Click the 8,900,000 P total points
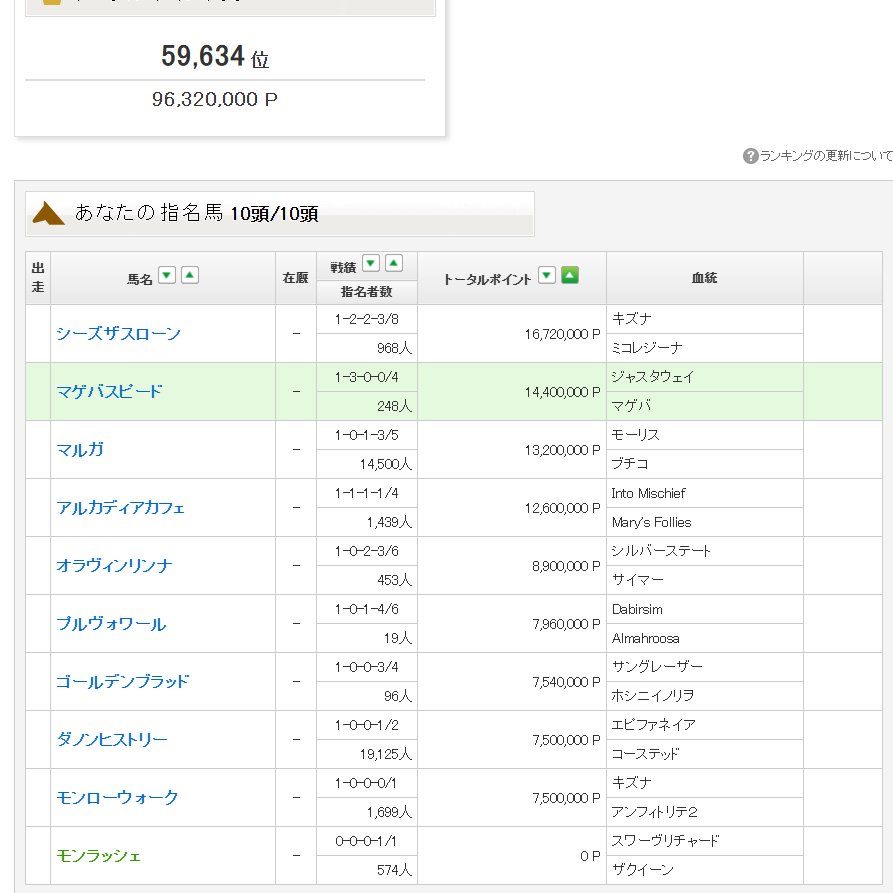Image resolution: width=893 pixels, height=893 pixels. pyautogui.click(x=566, y=567)
